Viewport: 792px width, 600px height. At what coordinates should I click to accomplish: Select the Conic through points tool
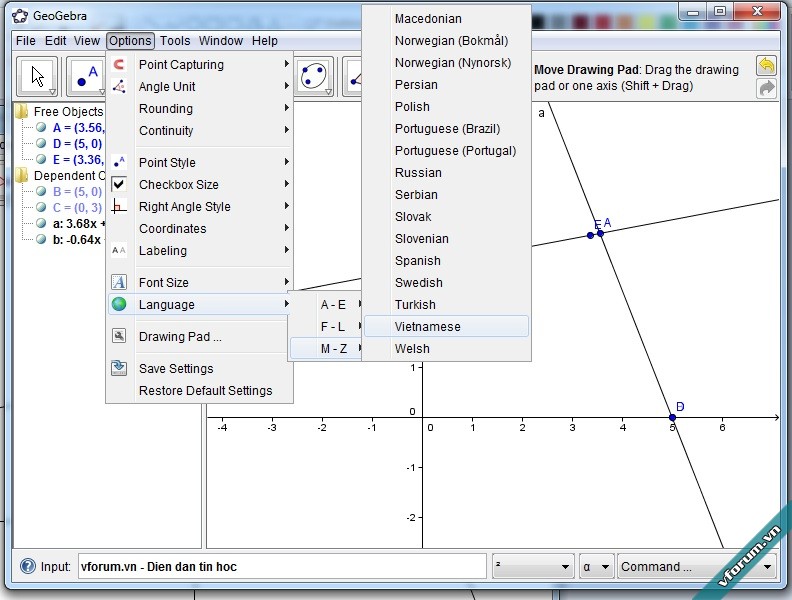pos(314,77)
